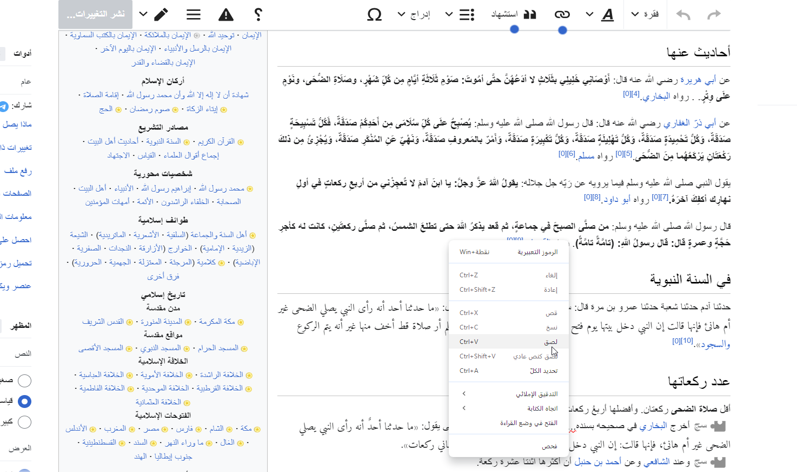Click reference [4] after البخاري
Viewport: 797px width, 472px height.
click(x=635, y=95)
